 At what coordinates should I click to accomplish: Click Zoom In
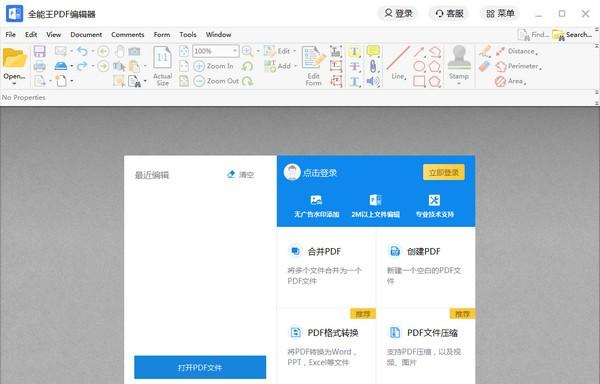tap(214, 66)
